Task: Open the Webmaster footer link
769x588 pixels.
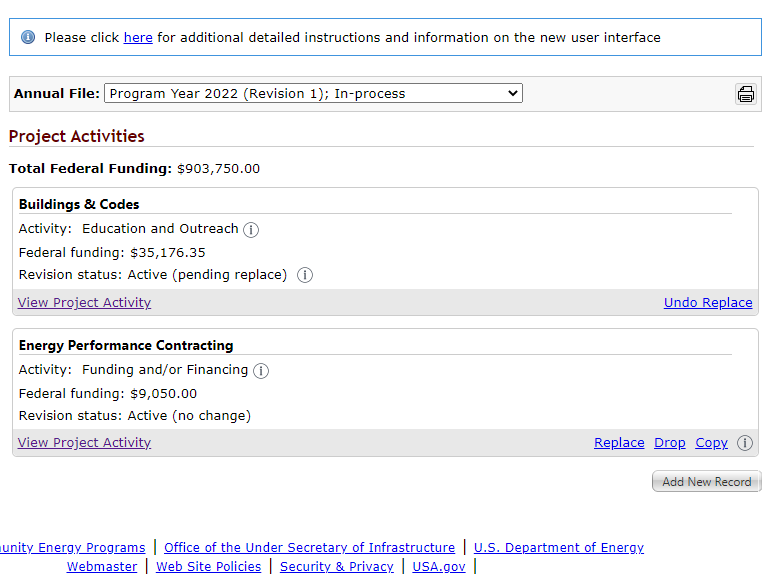Action: [102, 567]
